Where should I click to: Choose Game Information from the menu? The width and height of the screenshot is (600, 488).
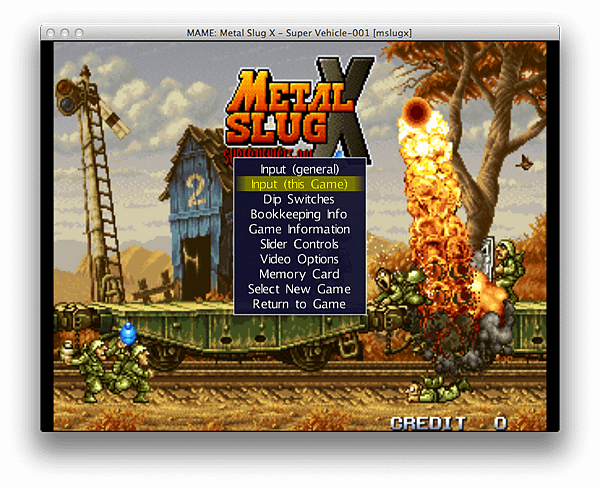[x=299, y=229]
